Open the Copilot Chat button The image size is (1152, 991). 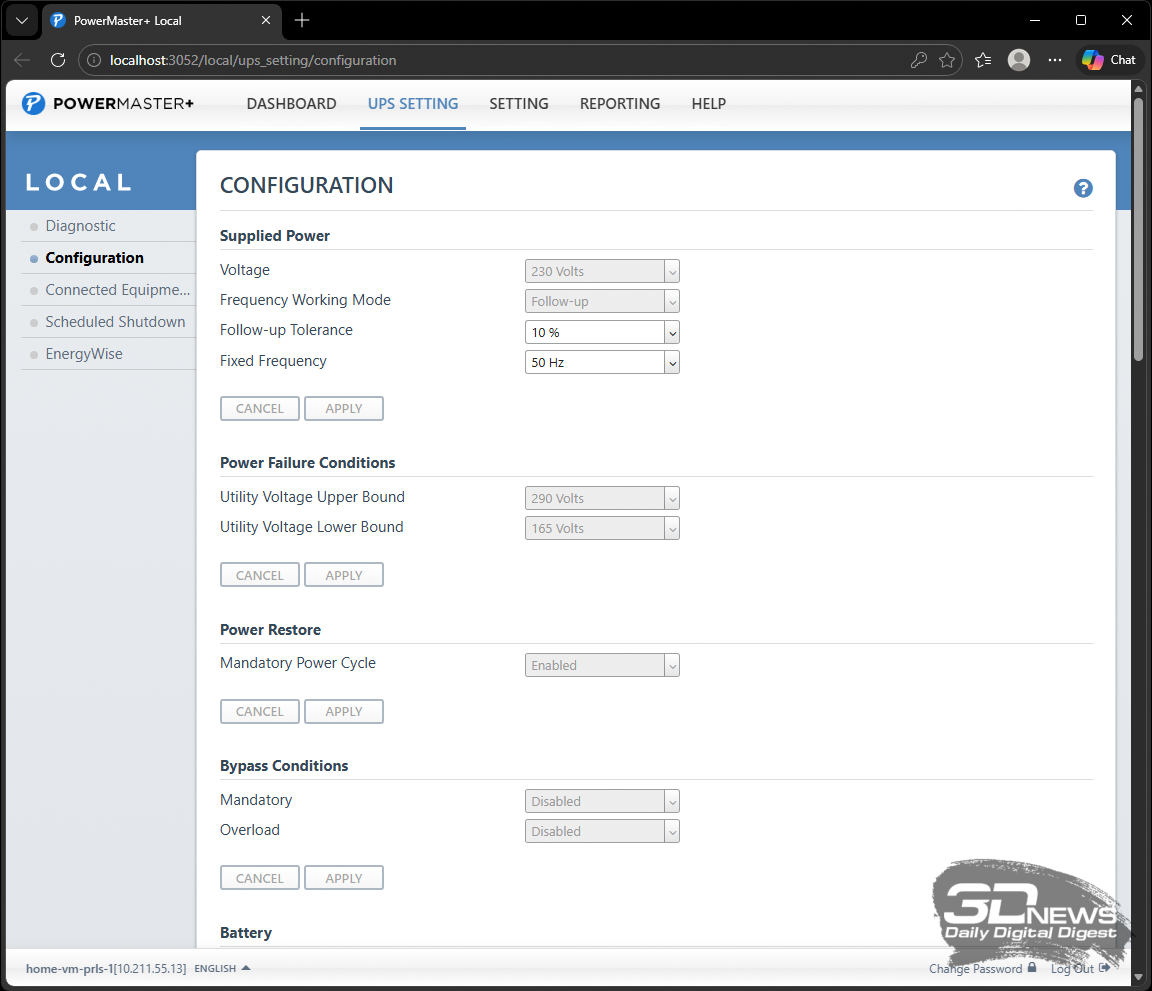point(1109,60)
